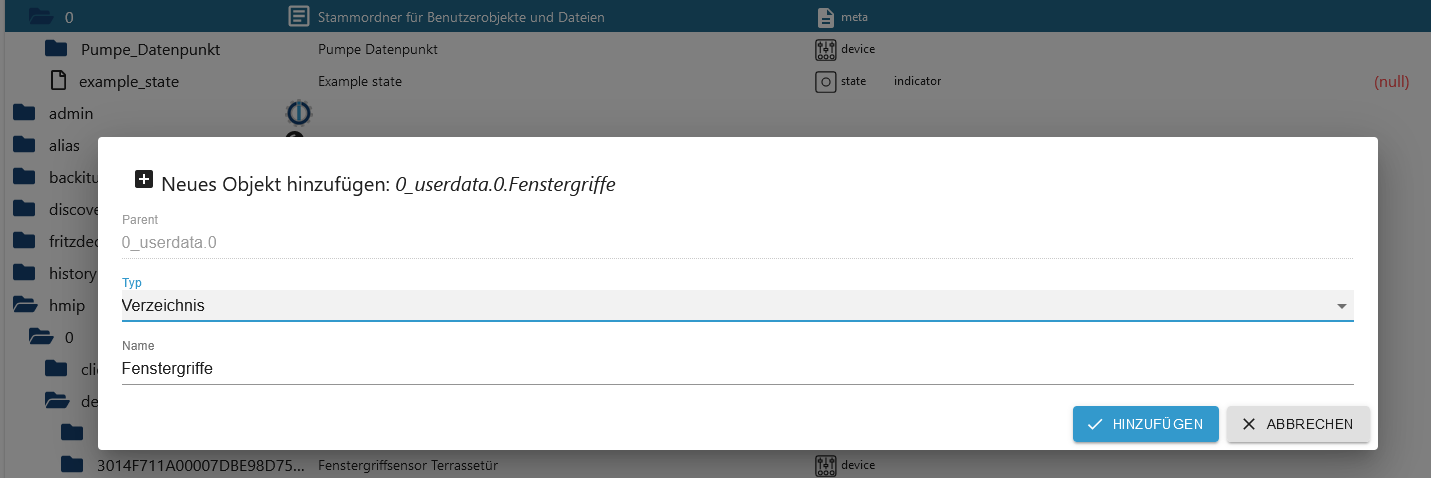Expand the alias folder
1431x478 pixels.
click(24, 145)
